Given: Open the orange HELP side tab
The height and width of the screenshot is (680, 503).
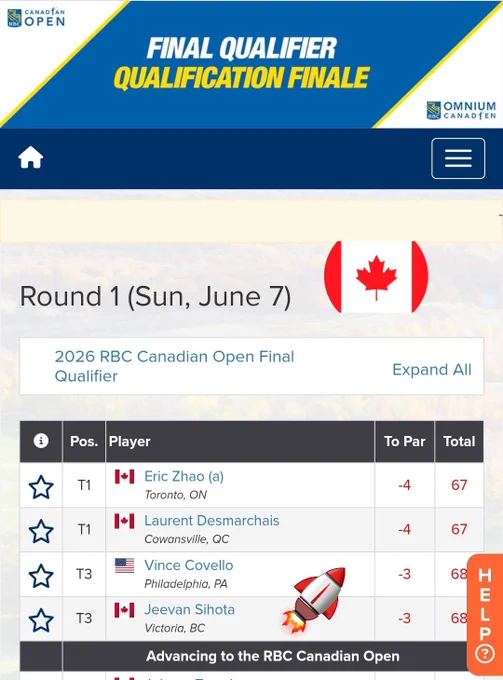Looking at the screenshot, I should (x=485, y=615).
